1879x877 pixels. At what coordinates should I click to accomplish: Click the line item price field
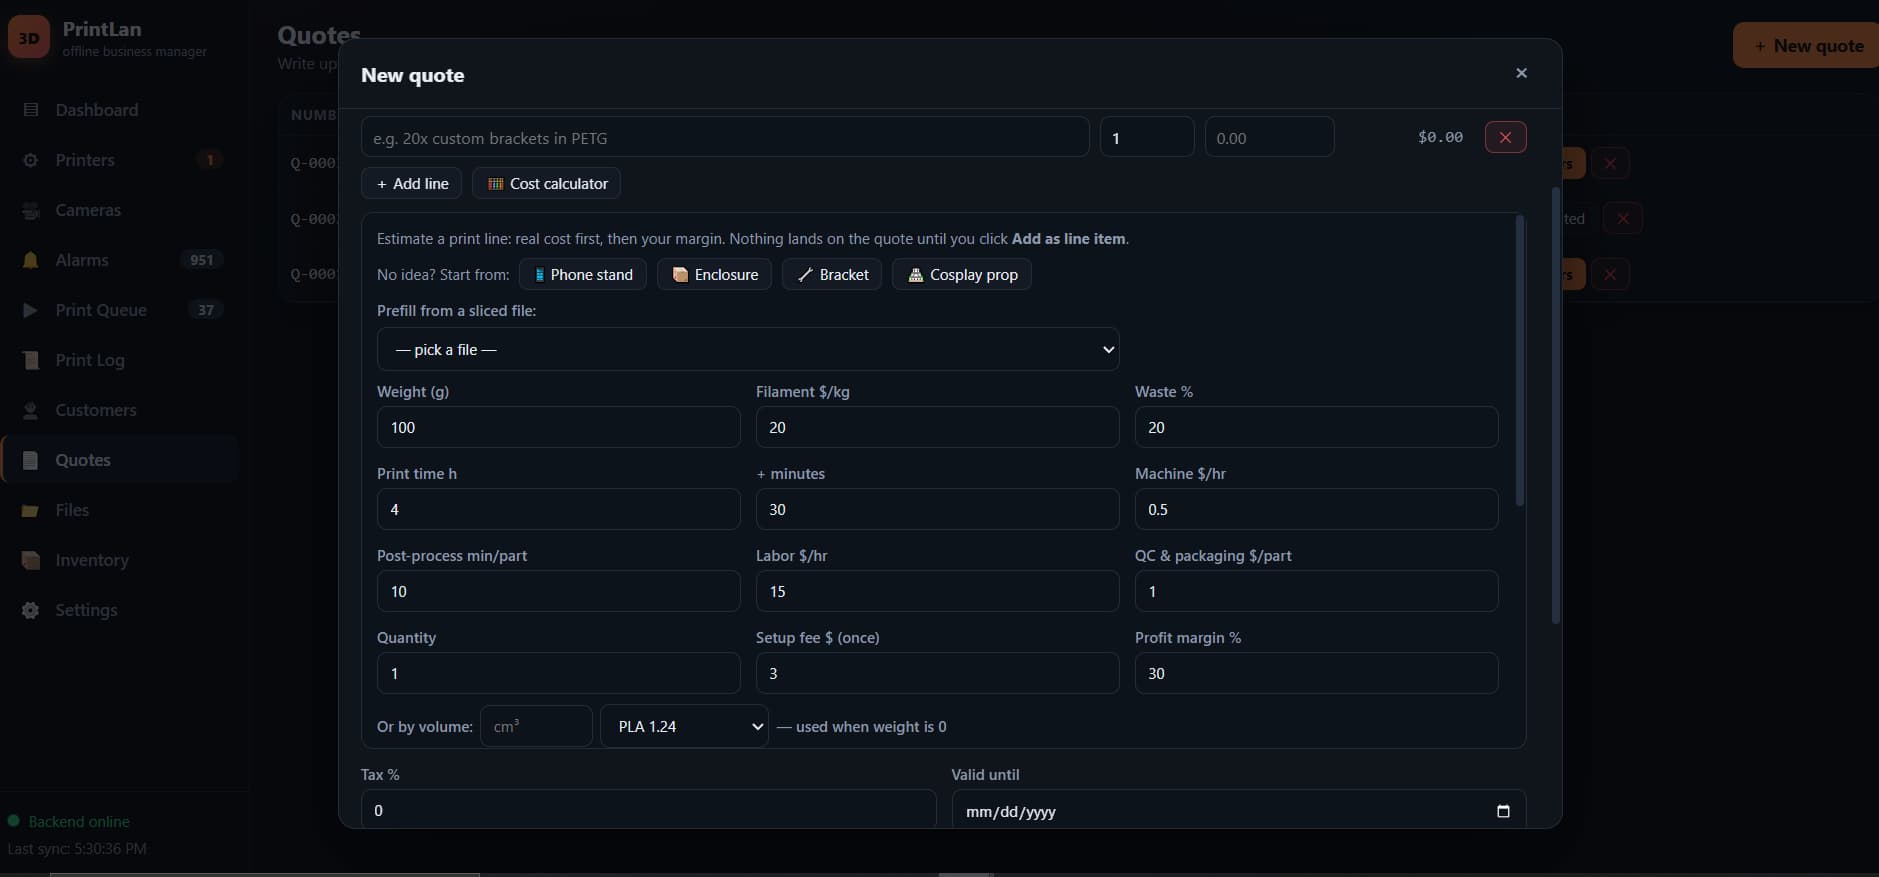1269,137
